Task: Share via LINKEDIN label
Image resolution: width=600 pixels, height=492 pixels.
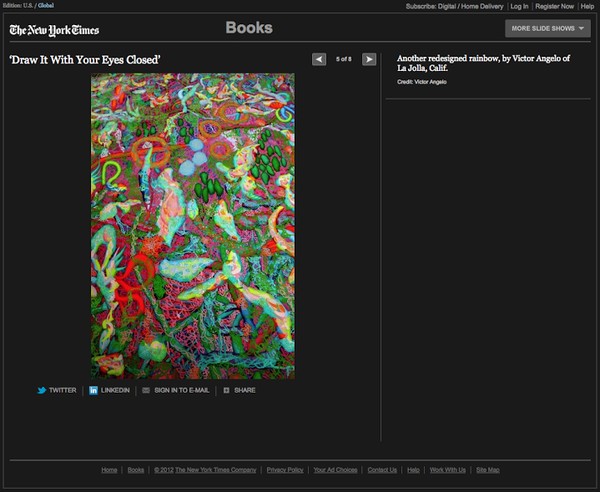Action: 115,390
